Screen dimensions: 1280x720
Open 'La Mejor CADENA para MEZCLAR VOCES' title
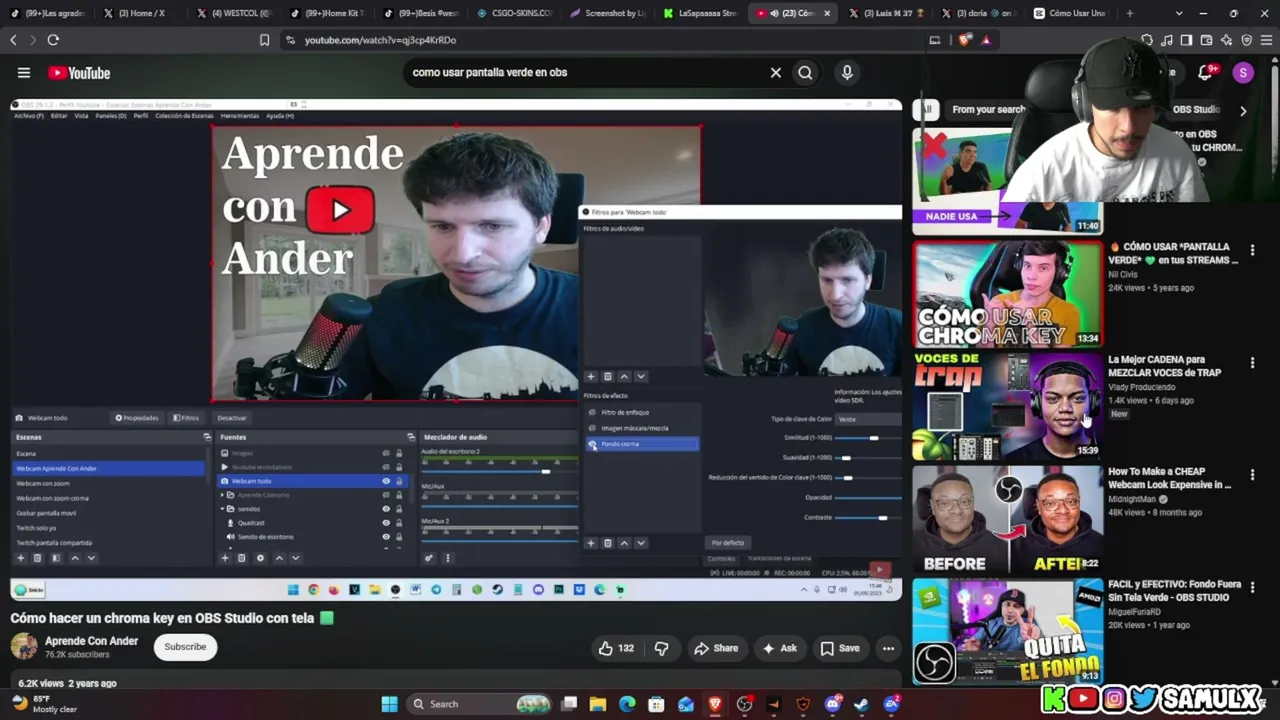pyautogui.click(x=1165, y=366)
